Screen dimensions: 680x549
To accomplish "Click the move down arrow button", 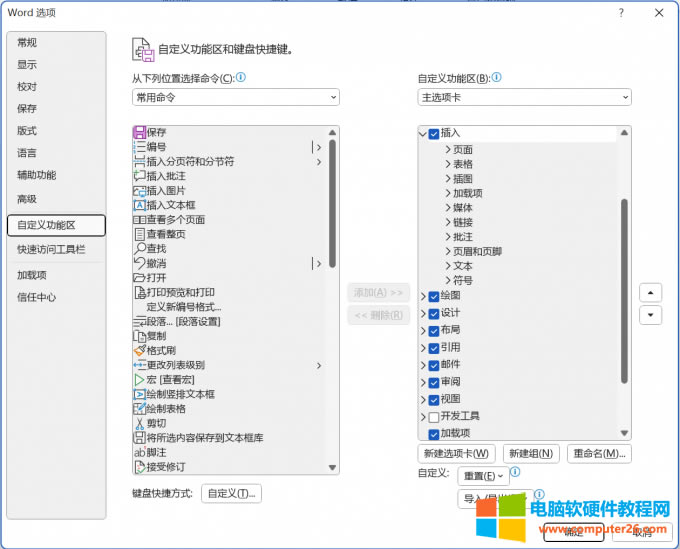I will point(651,315).
